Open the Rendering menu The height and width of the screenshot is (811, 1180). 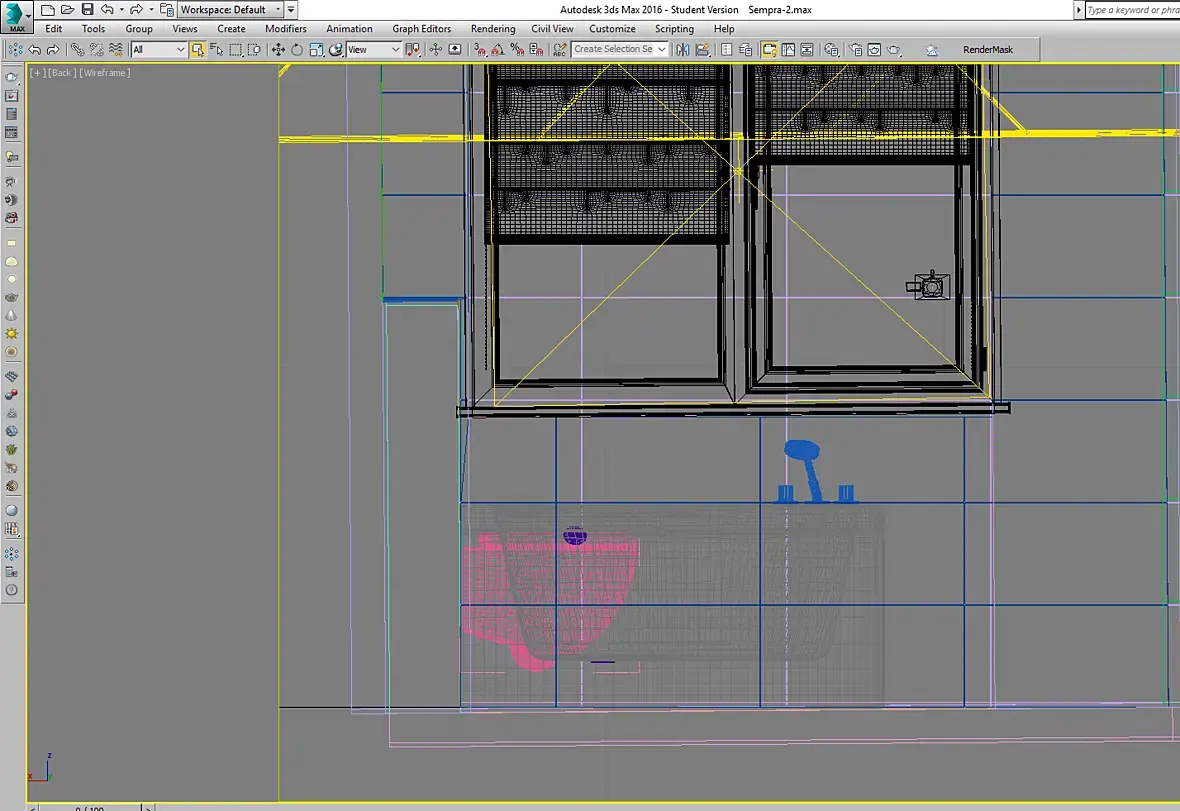493,29
